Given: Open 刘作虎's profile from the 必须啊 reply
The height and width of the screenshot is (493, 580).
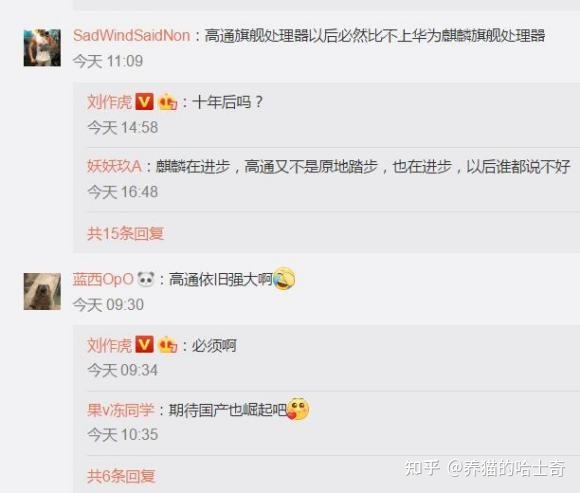Looking at the screenshot, I should coord(109,345).
